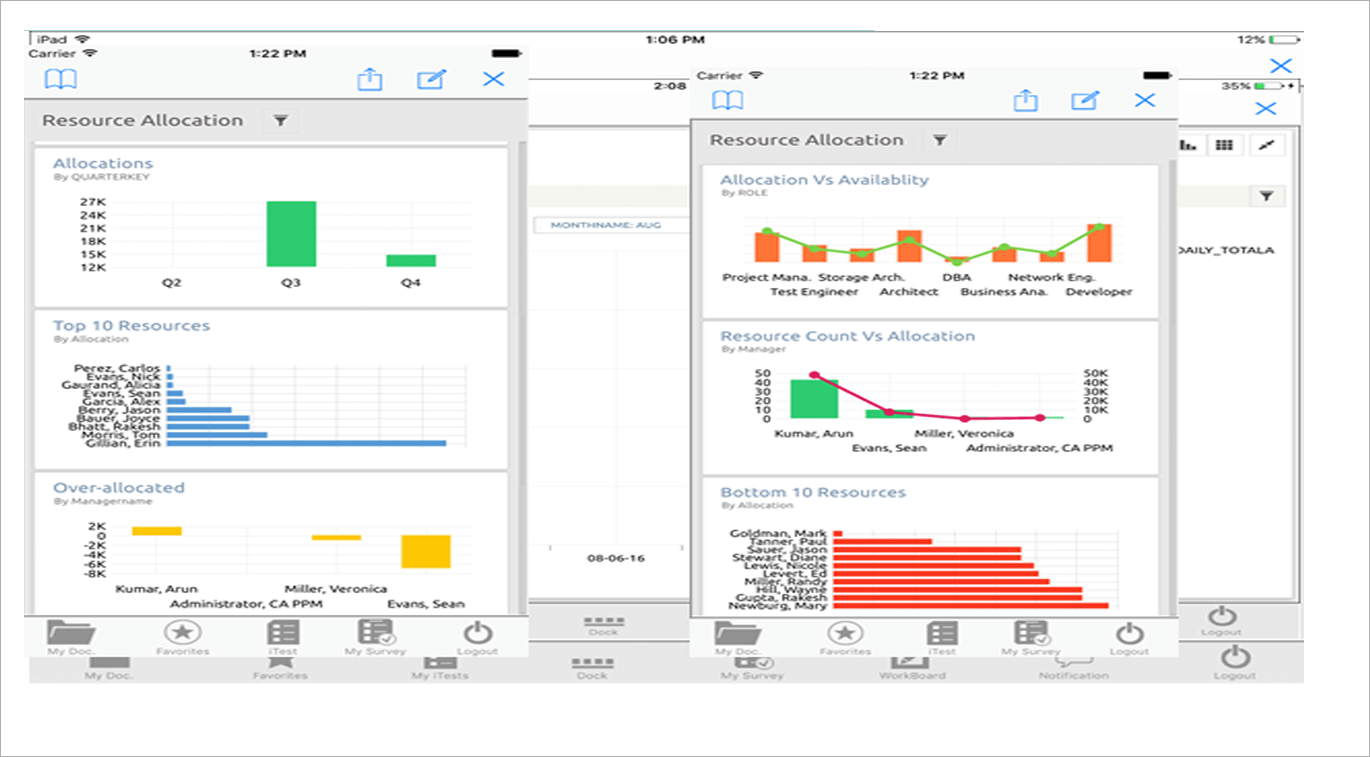Toggle the filter icon above DAILY_TOTALA

point(1266,196)
